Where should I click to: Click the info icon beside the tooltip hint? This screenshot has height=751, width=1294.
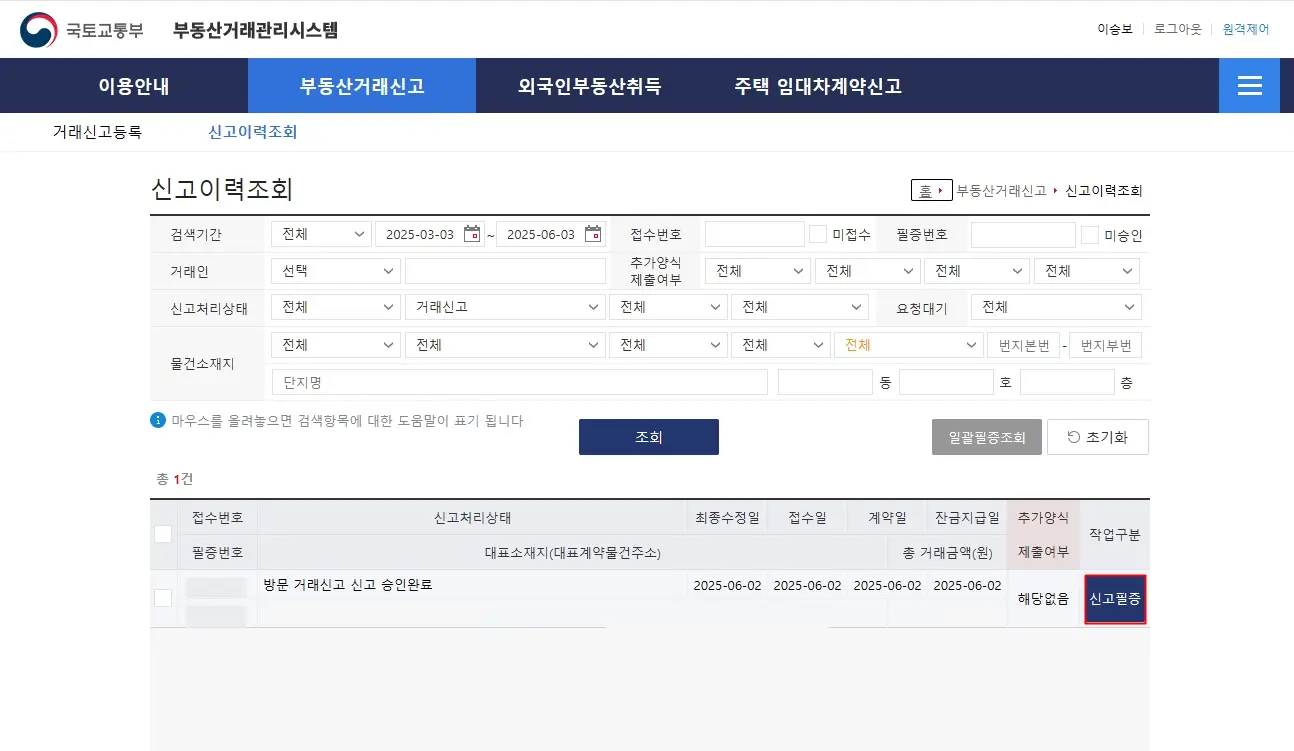tap(158, 420)
